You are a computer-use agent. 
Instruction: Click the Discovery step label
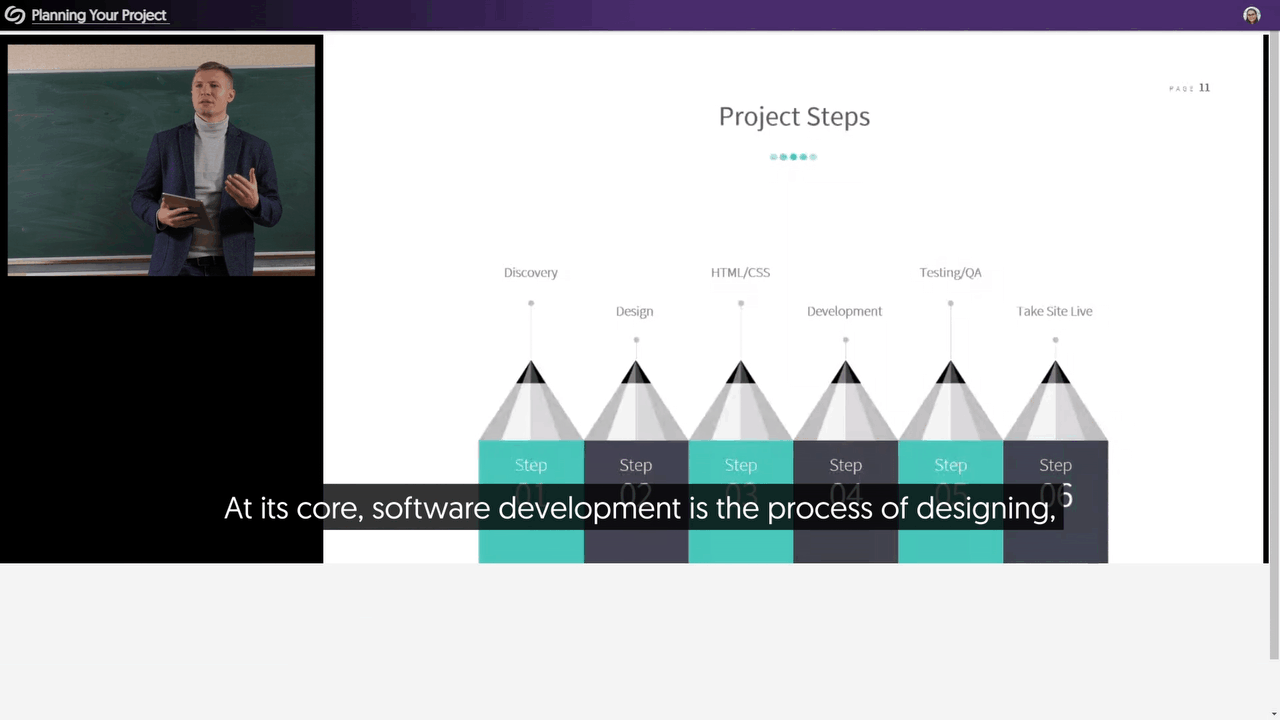531,272
